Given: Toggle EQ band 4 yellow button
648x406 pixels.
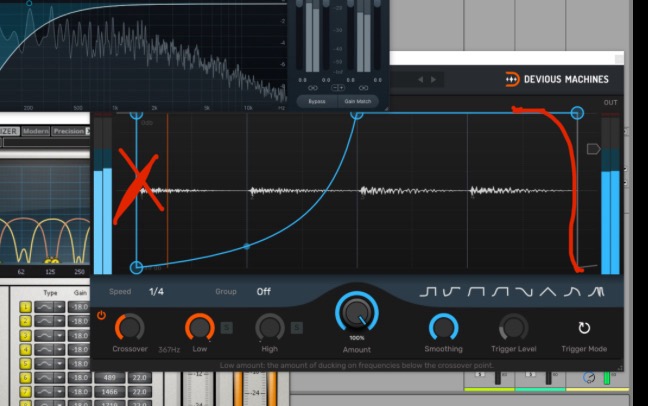Looking at the screenshot, I should coord(25,349).
